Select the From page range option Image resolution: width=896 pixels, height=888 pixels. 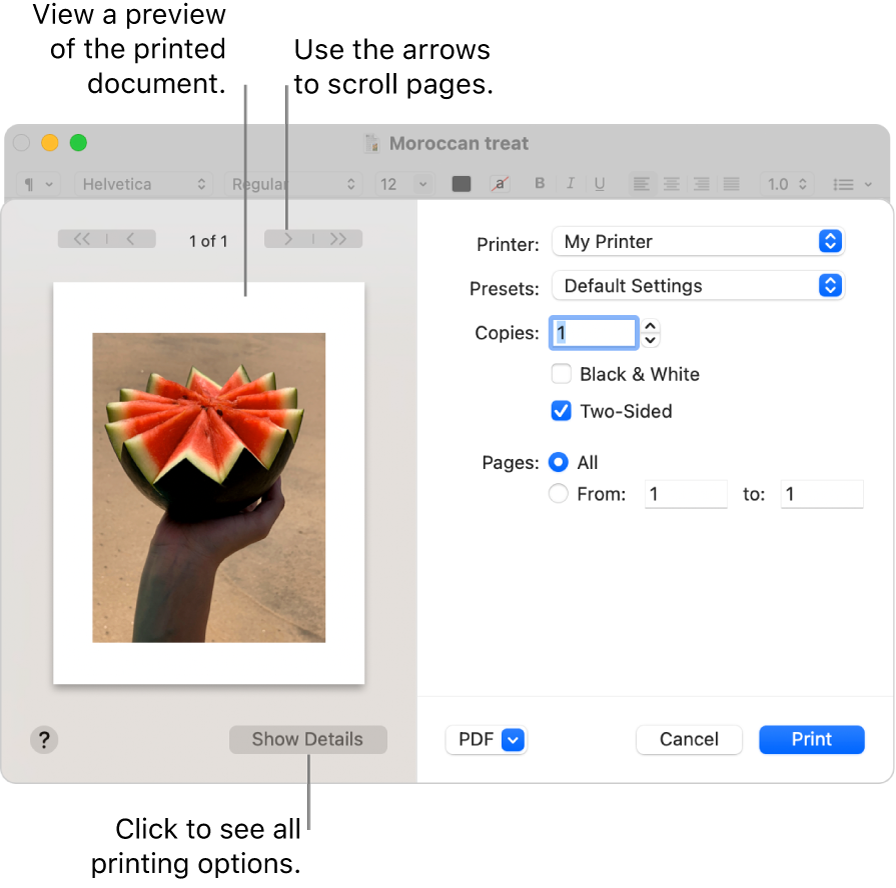coord(558,493)
